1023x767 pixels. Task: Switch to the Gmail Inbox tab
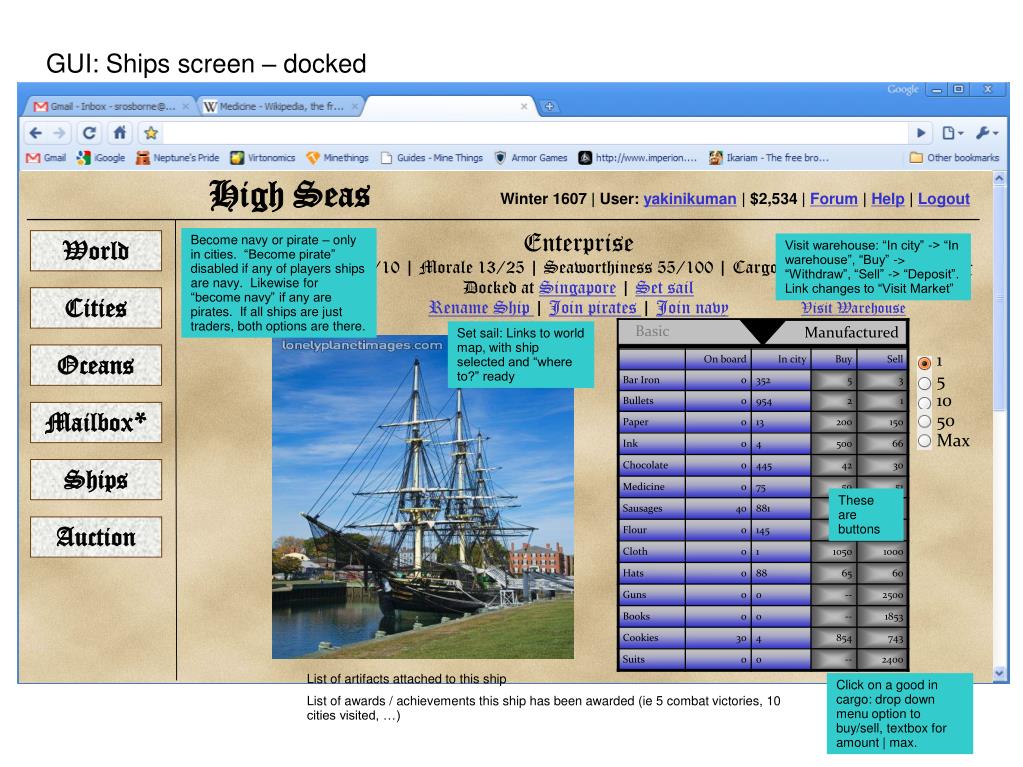point(108,106)
